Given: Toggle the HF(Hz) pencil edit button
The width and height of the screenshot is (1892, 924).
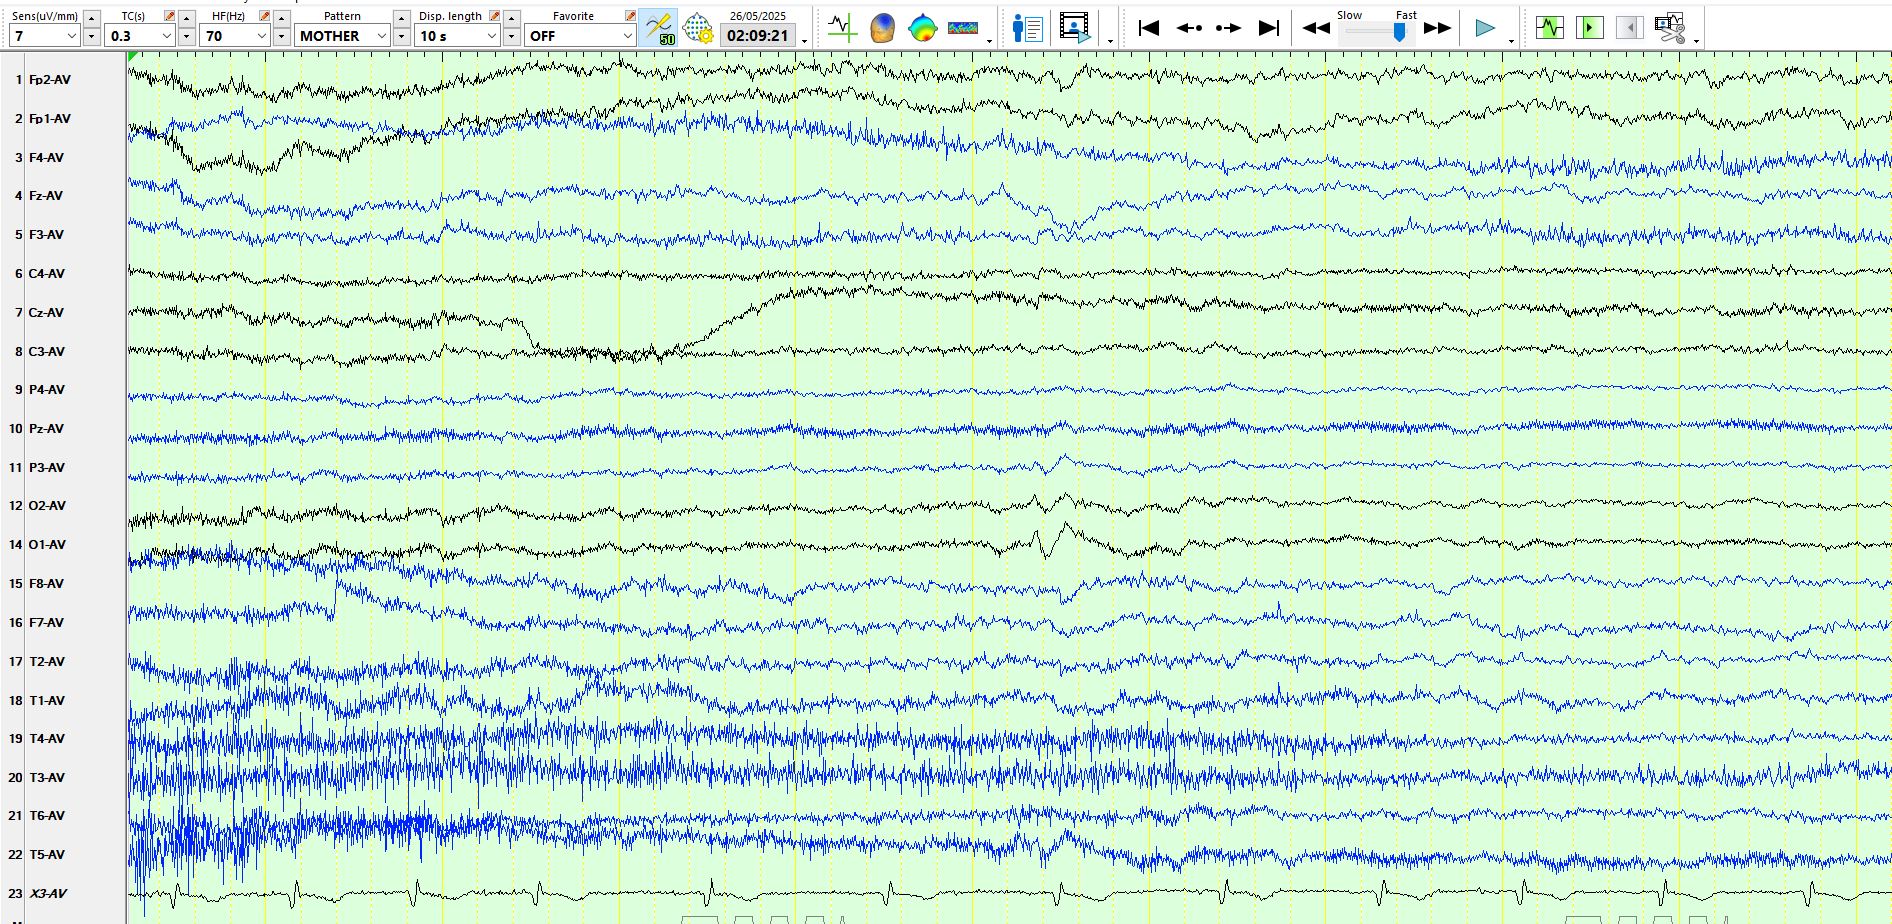Looking at the screenshot, I should click(264, 16).
